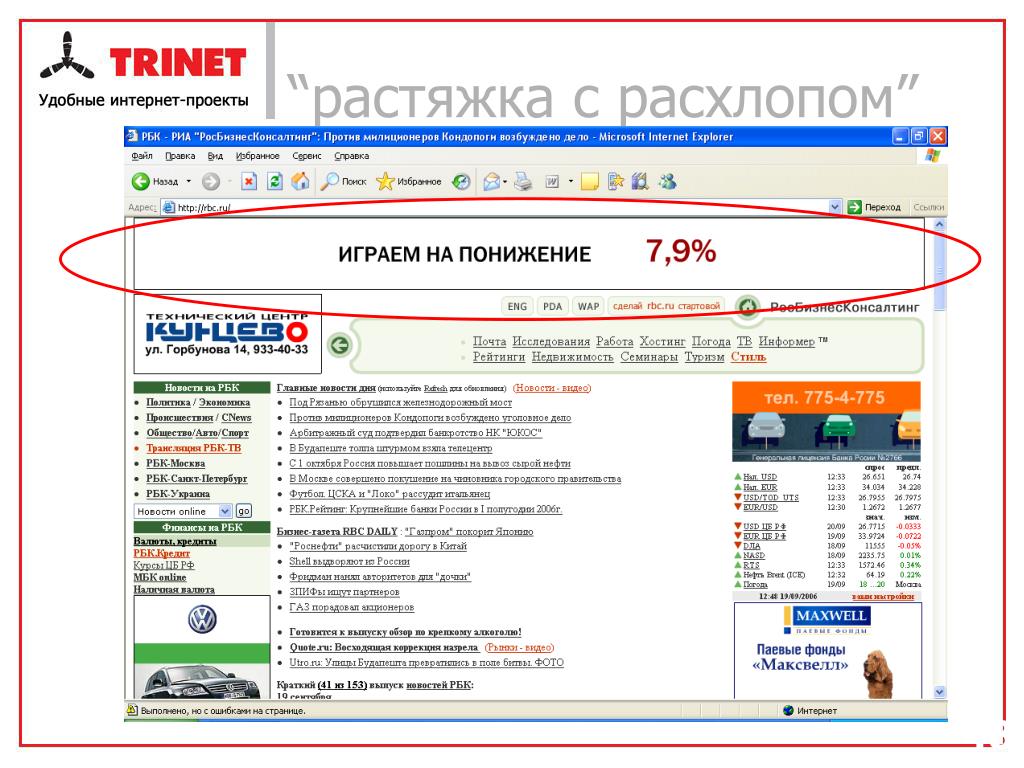Open the РБК.Кредит link
Screen dimensions: 1024x768
(x=161, y=553)
